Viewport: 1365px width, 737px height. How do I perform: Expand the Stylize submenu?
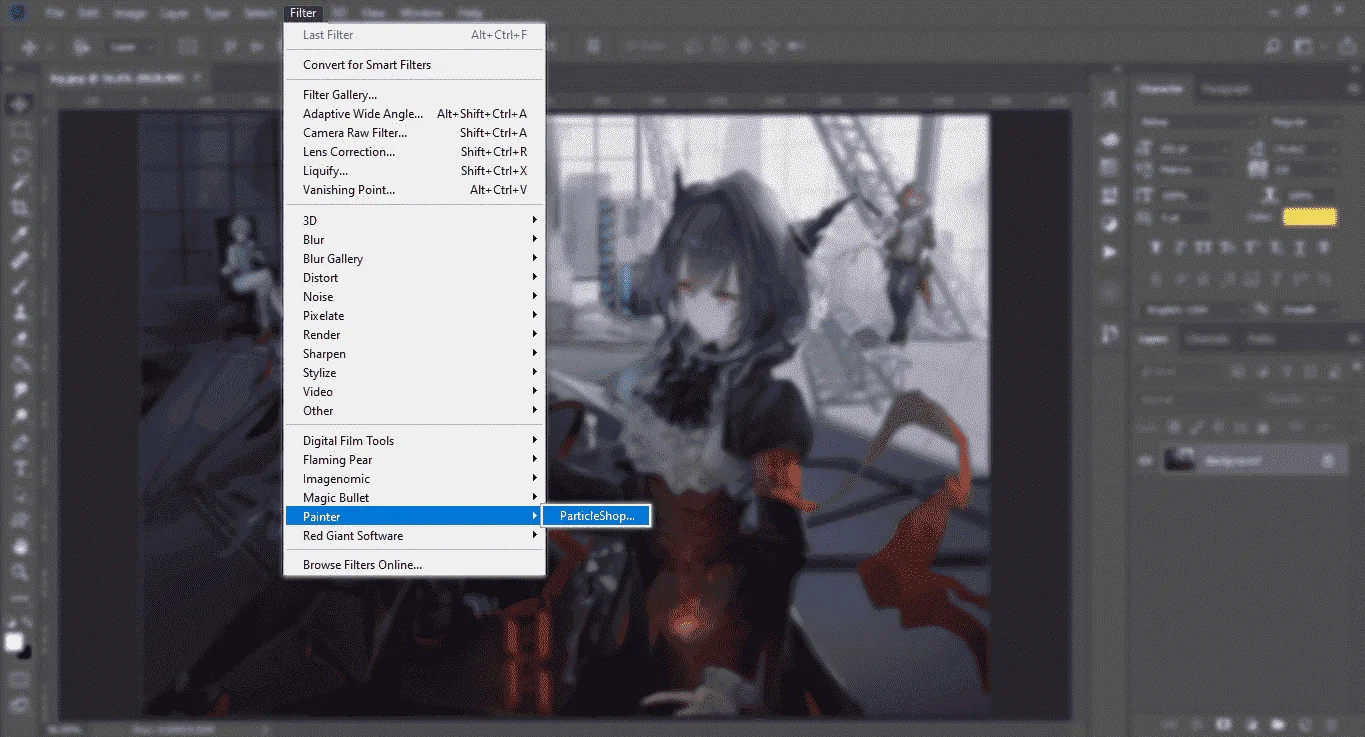click(x=415, y=373)
